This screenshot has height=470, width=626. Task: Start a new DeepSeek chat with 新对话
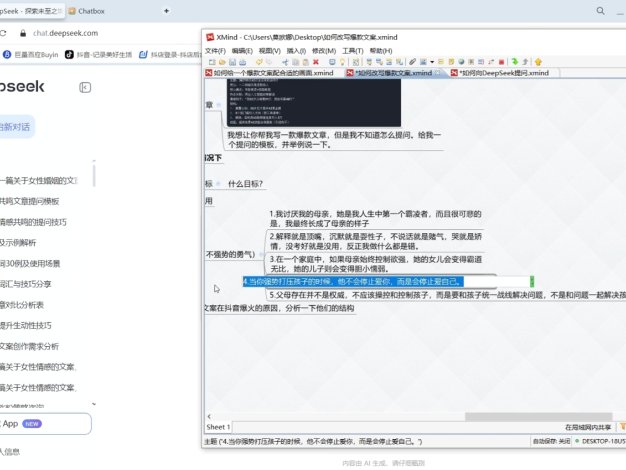15,127
